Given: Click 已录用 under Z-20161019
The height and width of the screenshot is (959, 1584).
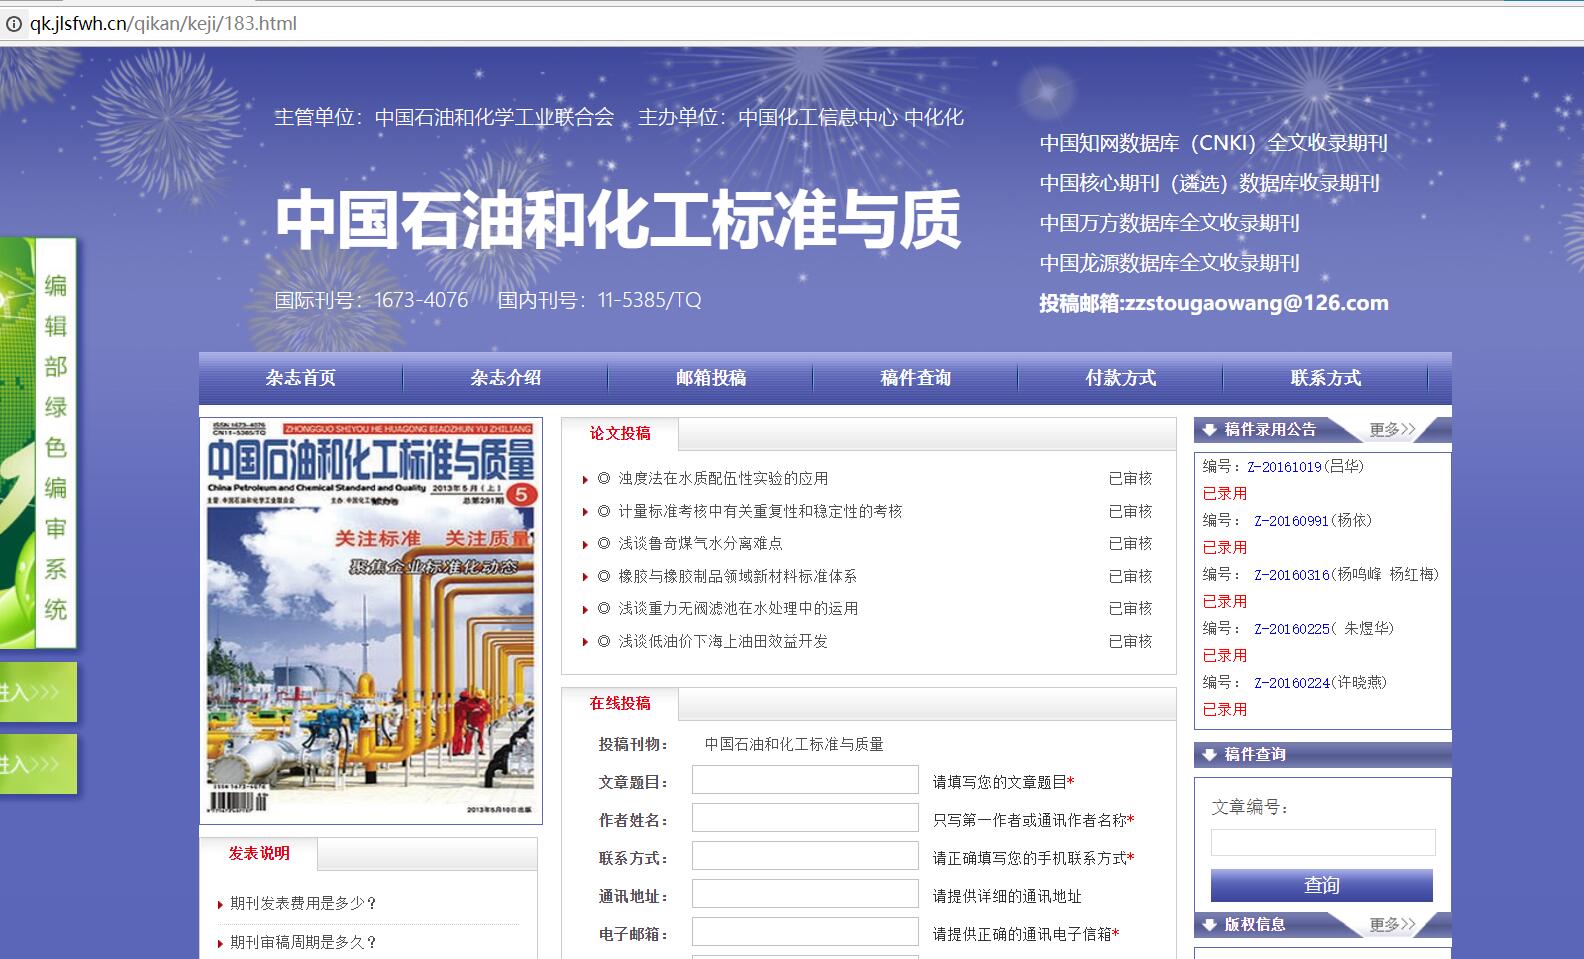Looking at the screenshot, I should (x=1225, y=494).
